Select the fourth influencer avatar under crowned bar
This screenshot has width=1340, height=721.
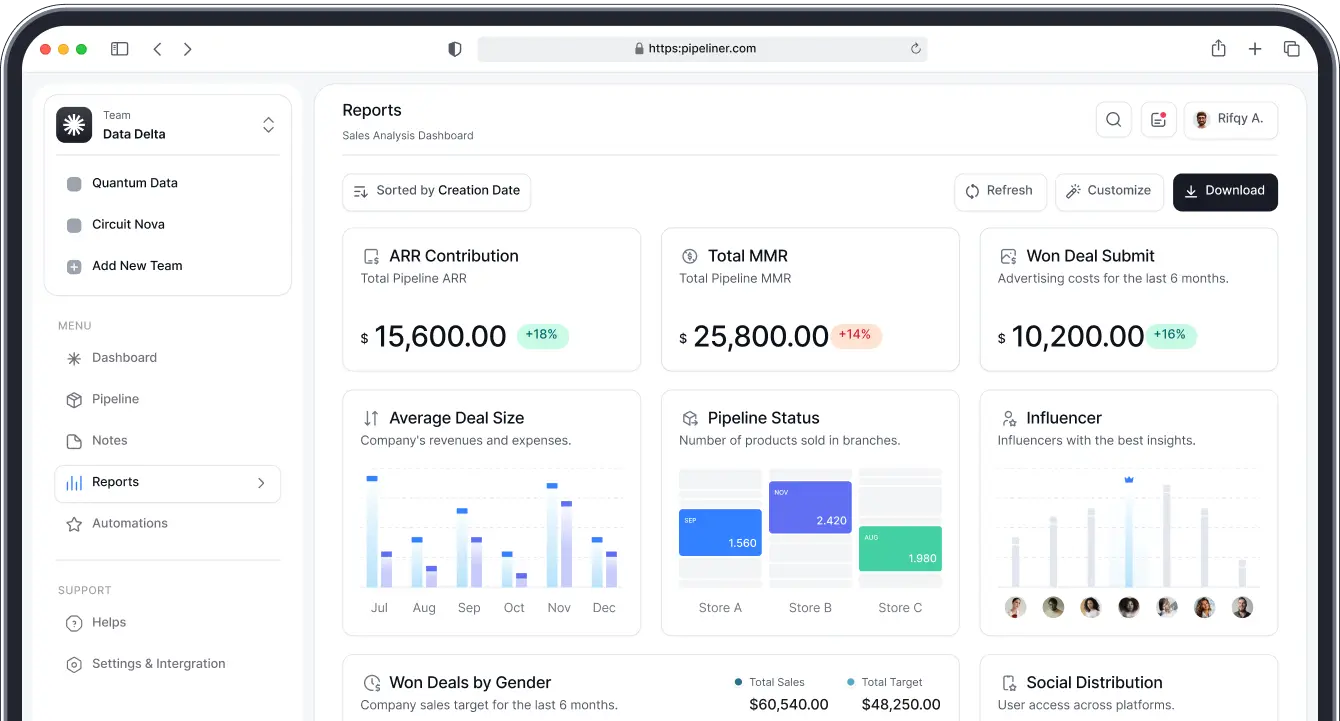pos(1129,607)
